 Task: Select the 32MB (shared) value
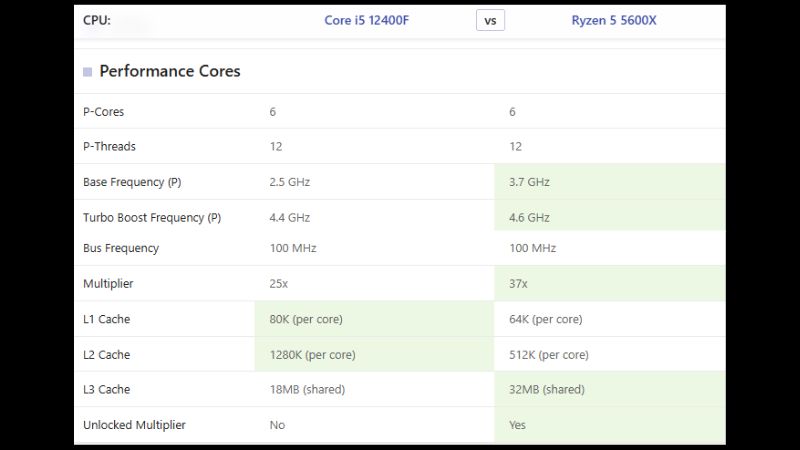coord(546,389)
